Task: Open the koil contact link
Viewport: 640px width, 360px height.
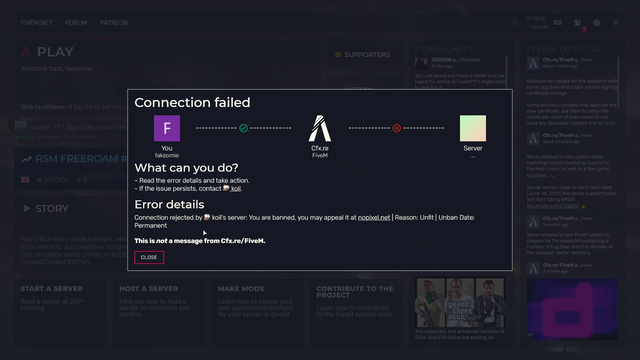Action: pyautogui.click(x=236, y=189)
